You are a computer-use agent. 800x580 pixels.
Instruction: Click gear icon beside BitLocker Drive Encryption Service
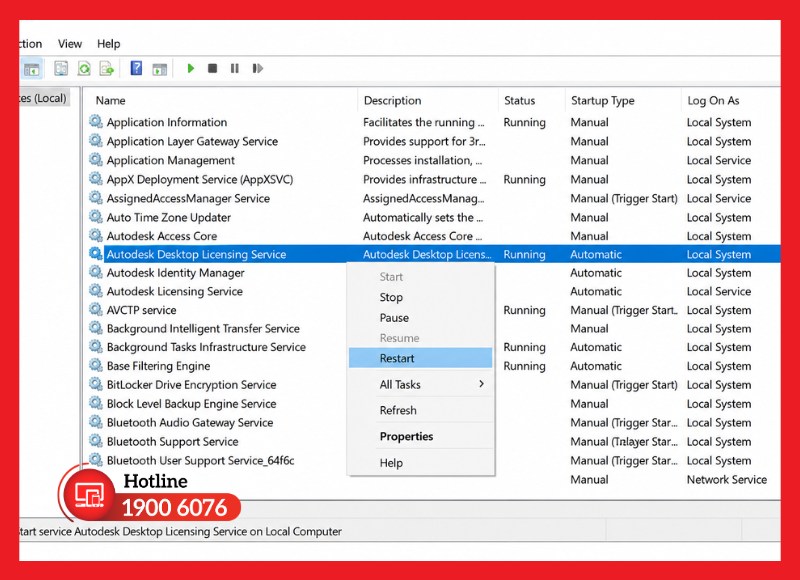[x=95, y=384]
